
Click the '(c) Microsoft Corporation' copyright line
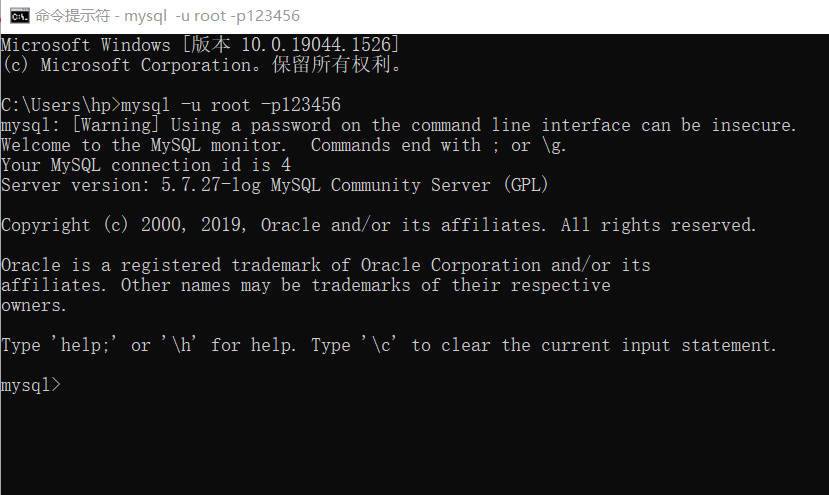click(200, 65)
